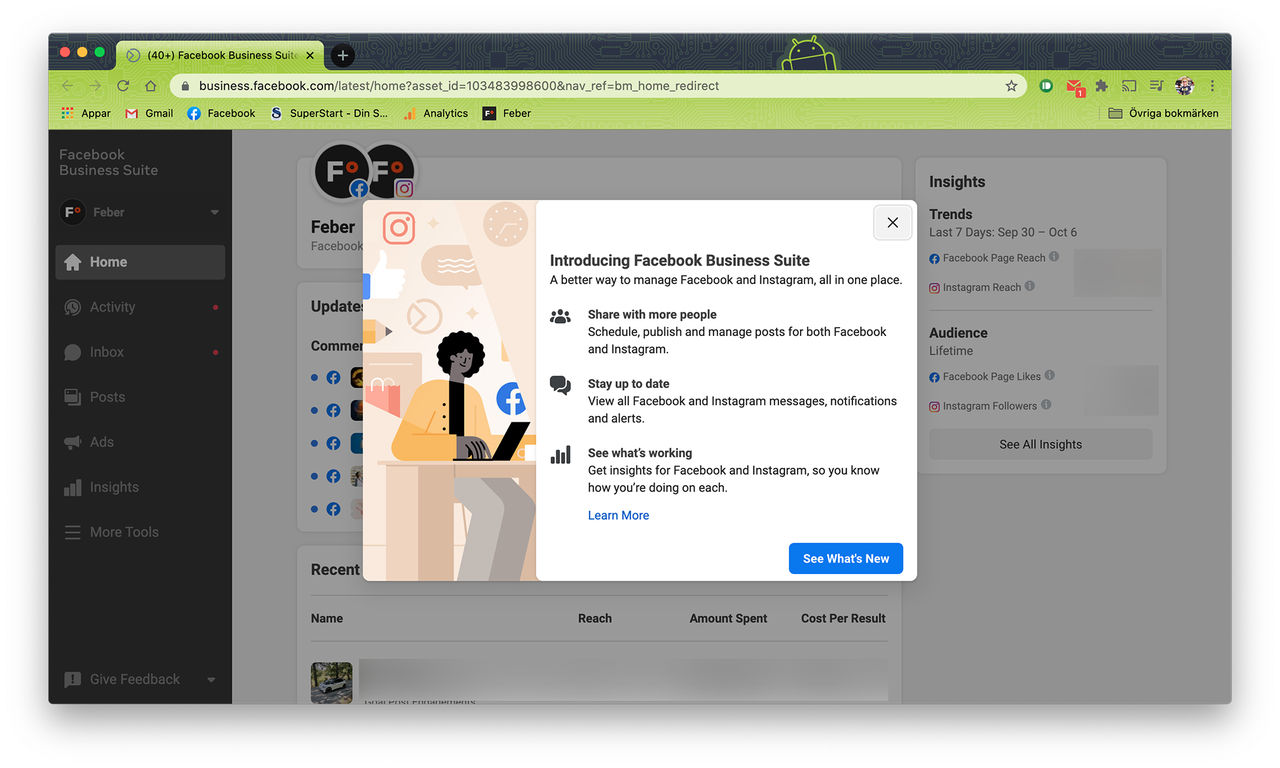Open the Learn More link
The image size is (1280, 768).
click(x=618, y=516)
